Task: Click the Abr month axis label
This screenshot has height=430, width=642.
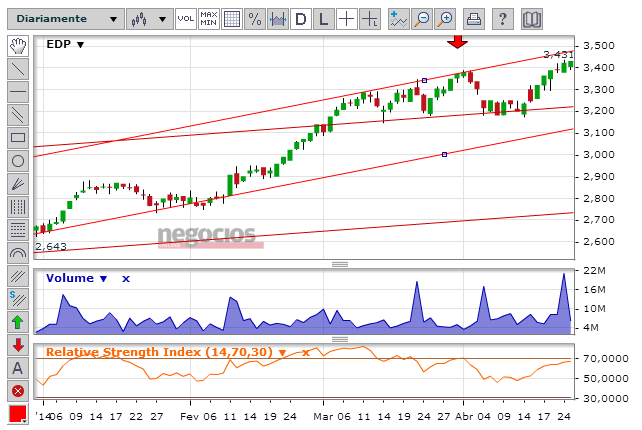Action: (x=464, y=417)
